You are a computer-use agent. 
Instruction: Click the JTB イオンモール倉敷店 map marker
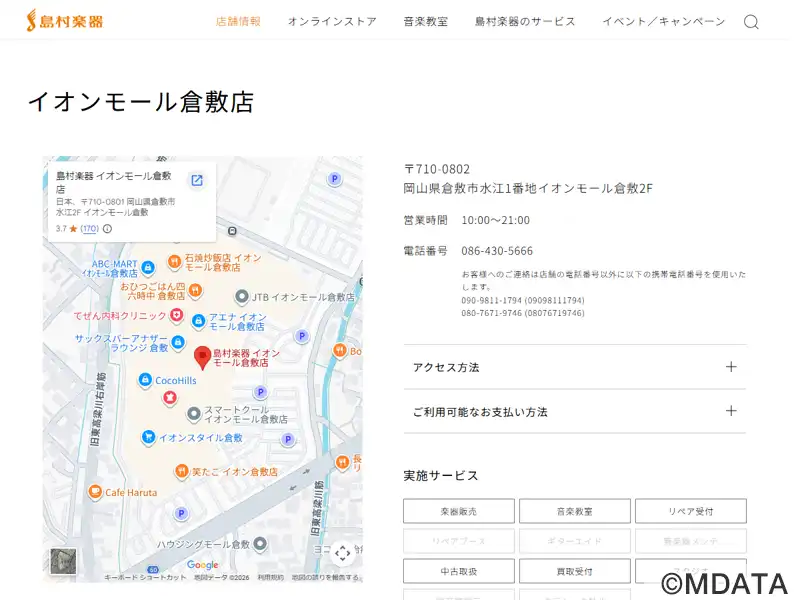click(241, 297)
